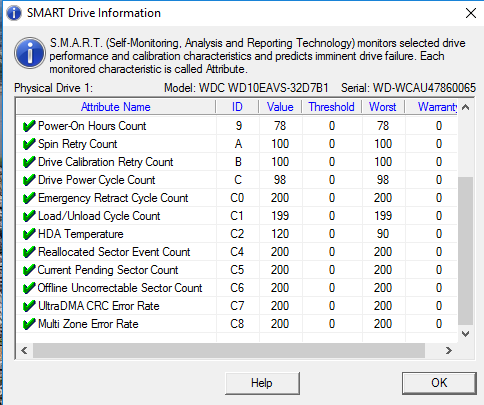Screen dimensions: 484x405
Task: Select the Reallocated Sector Event Count row
Action: (x=237, y=252)
